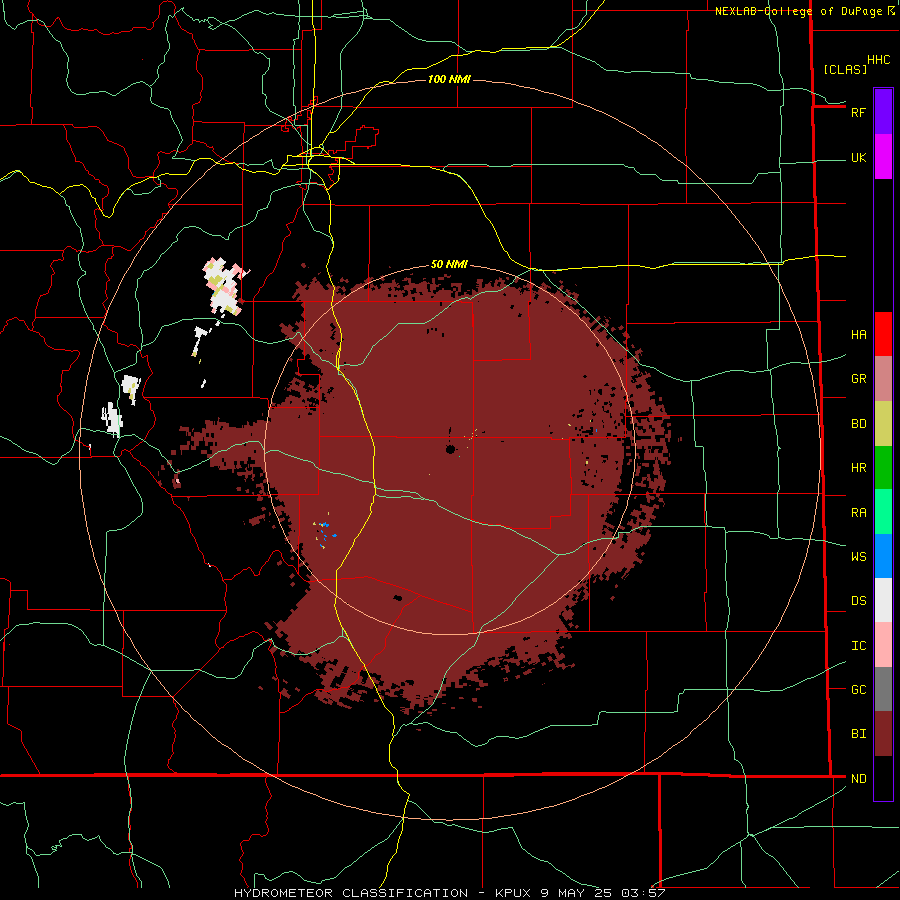Click the IC light pink legend swatch
Viewport: 900px width, 900px height.
883,645
